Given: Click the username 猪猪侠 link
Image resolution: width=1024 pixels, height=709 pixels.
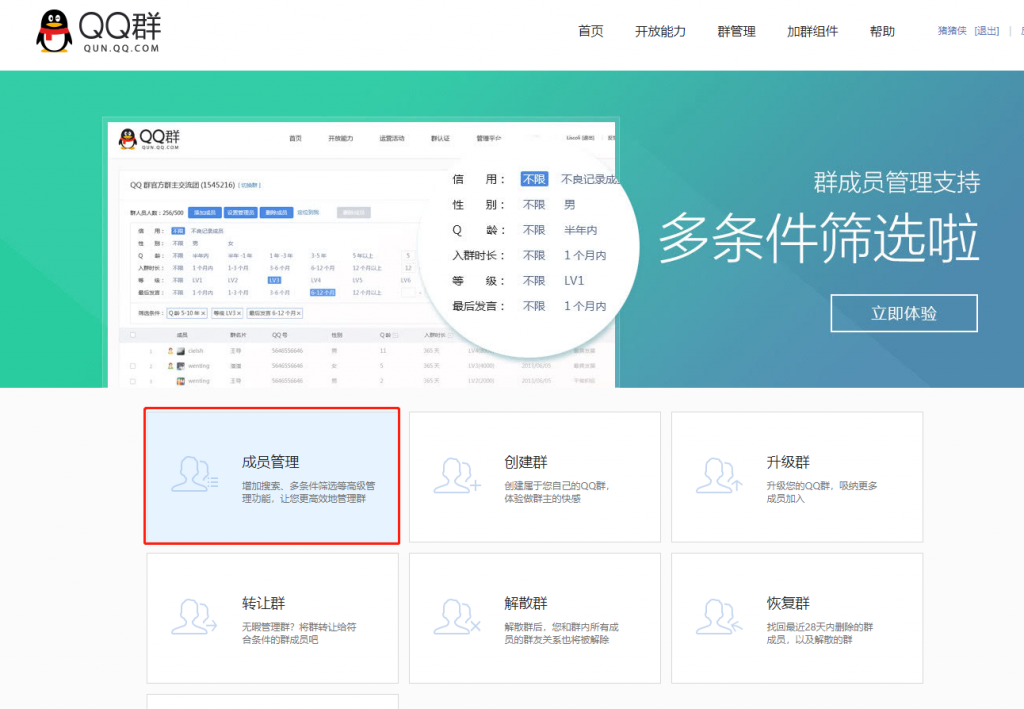Looking at the screenshot, I should 952,31.
